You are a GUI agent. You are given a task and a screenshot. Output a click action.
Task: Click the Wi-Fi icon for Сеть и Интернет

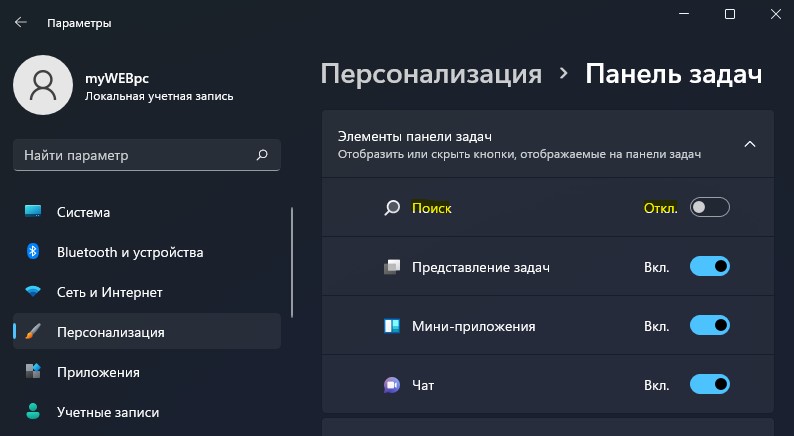(33, 291)
